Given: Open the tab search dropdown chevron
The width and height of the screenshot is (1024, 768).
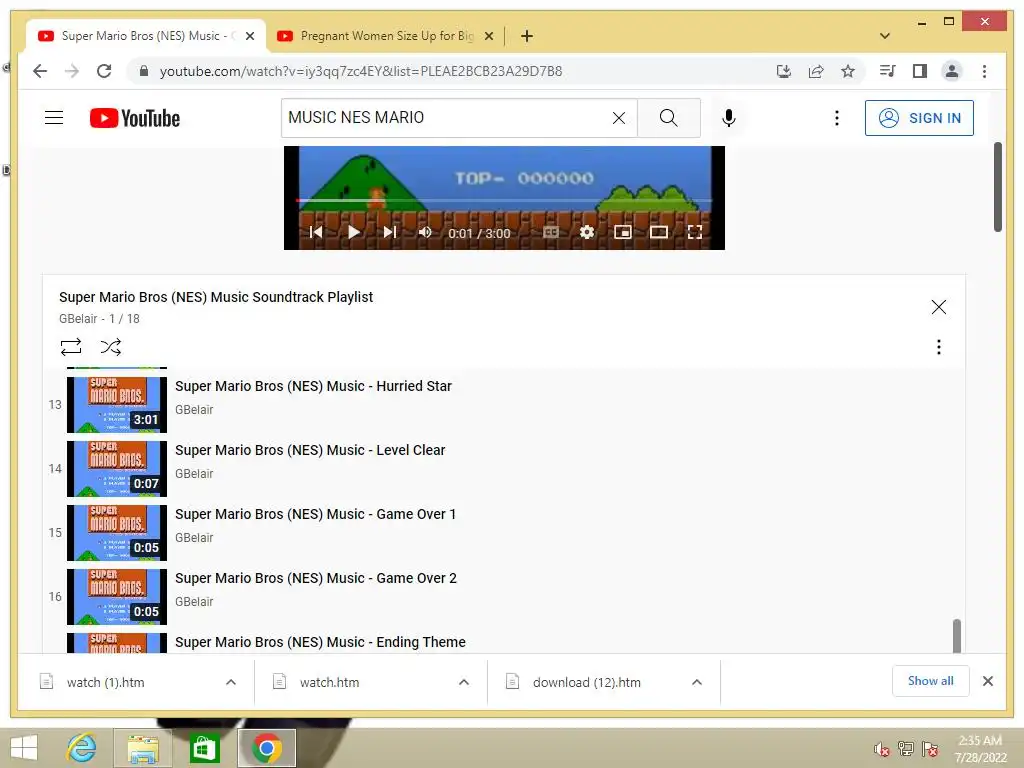Looking at the screenshot, I should (885, 36).
